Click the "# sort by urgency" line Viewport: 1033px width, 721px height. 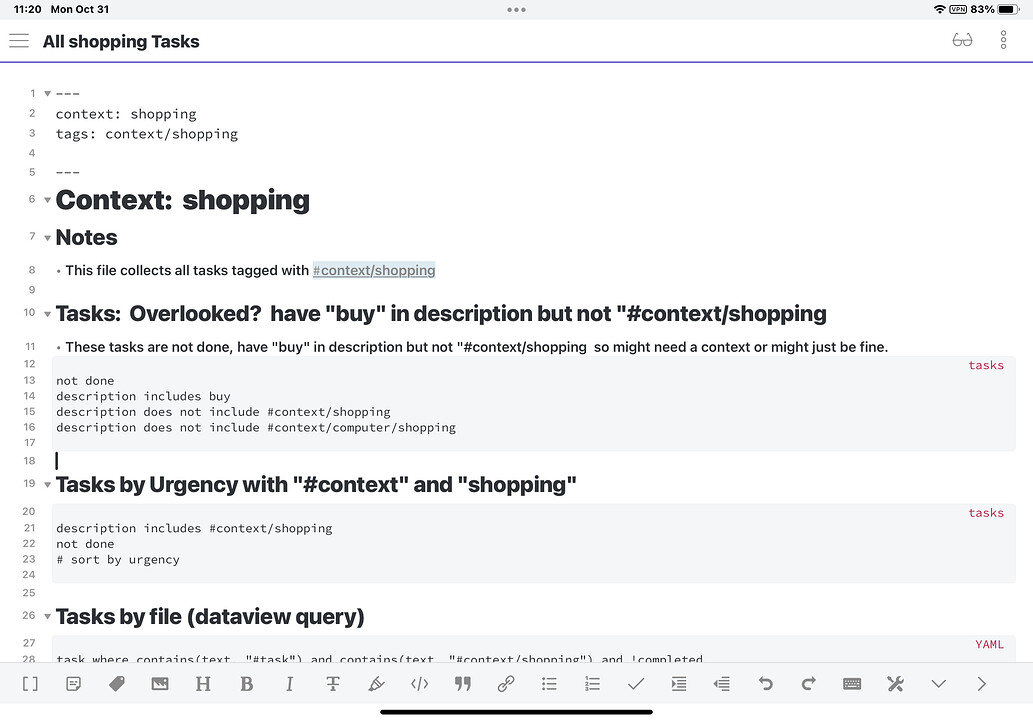[x=118, y=560]
